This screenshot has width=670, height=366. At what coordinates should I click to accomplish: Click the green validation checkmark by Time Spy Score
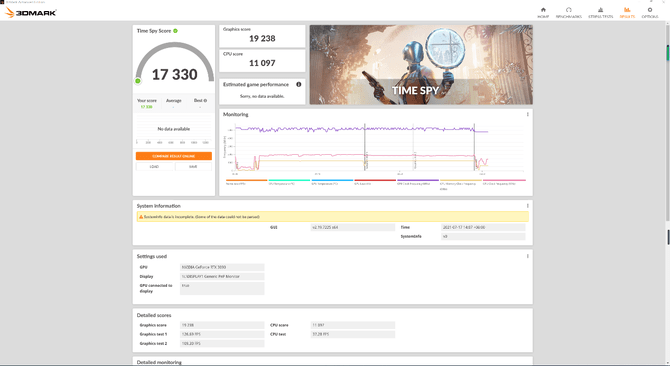click(x=176, y=31)
